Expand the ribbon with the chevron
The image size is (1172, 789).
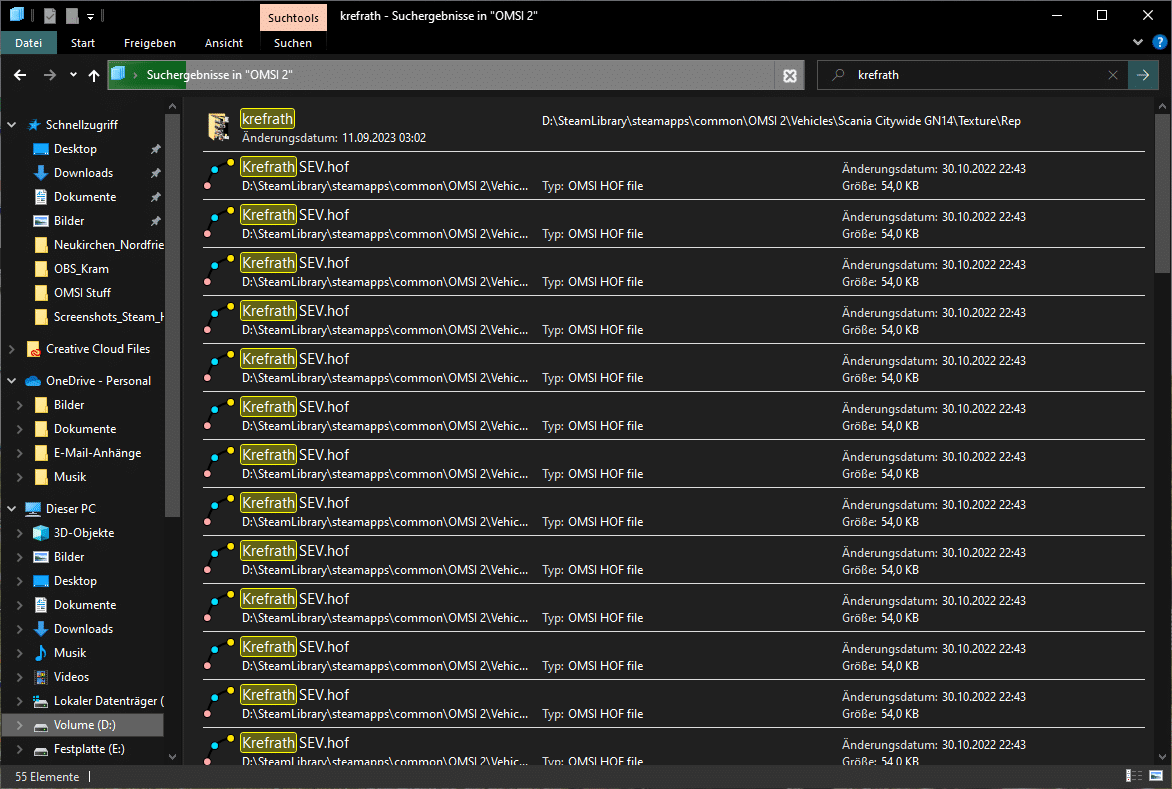(1138, 42)
